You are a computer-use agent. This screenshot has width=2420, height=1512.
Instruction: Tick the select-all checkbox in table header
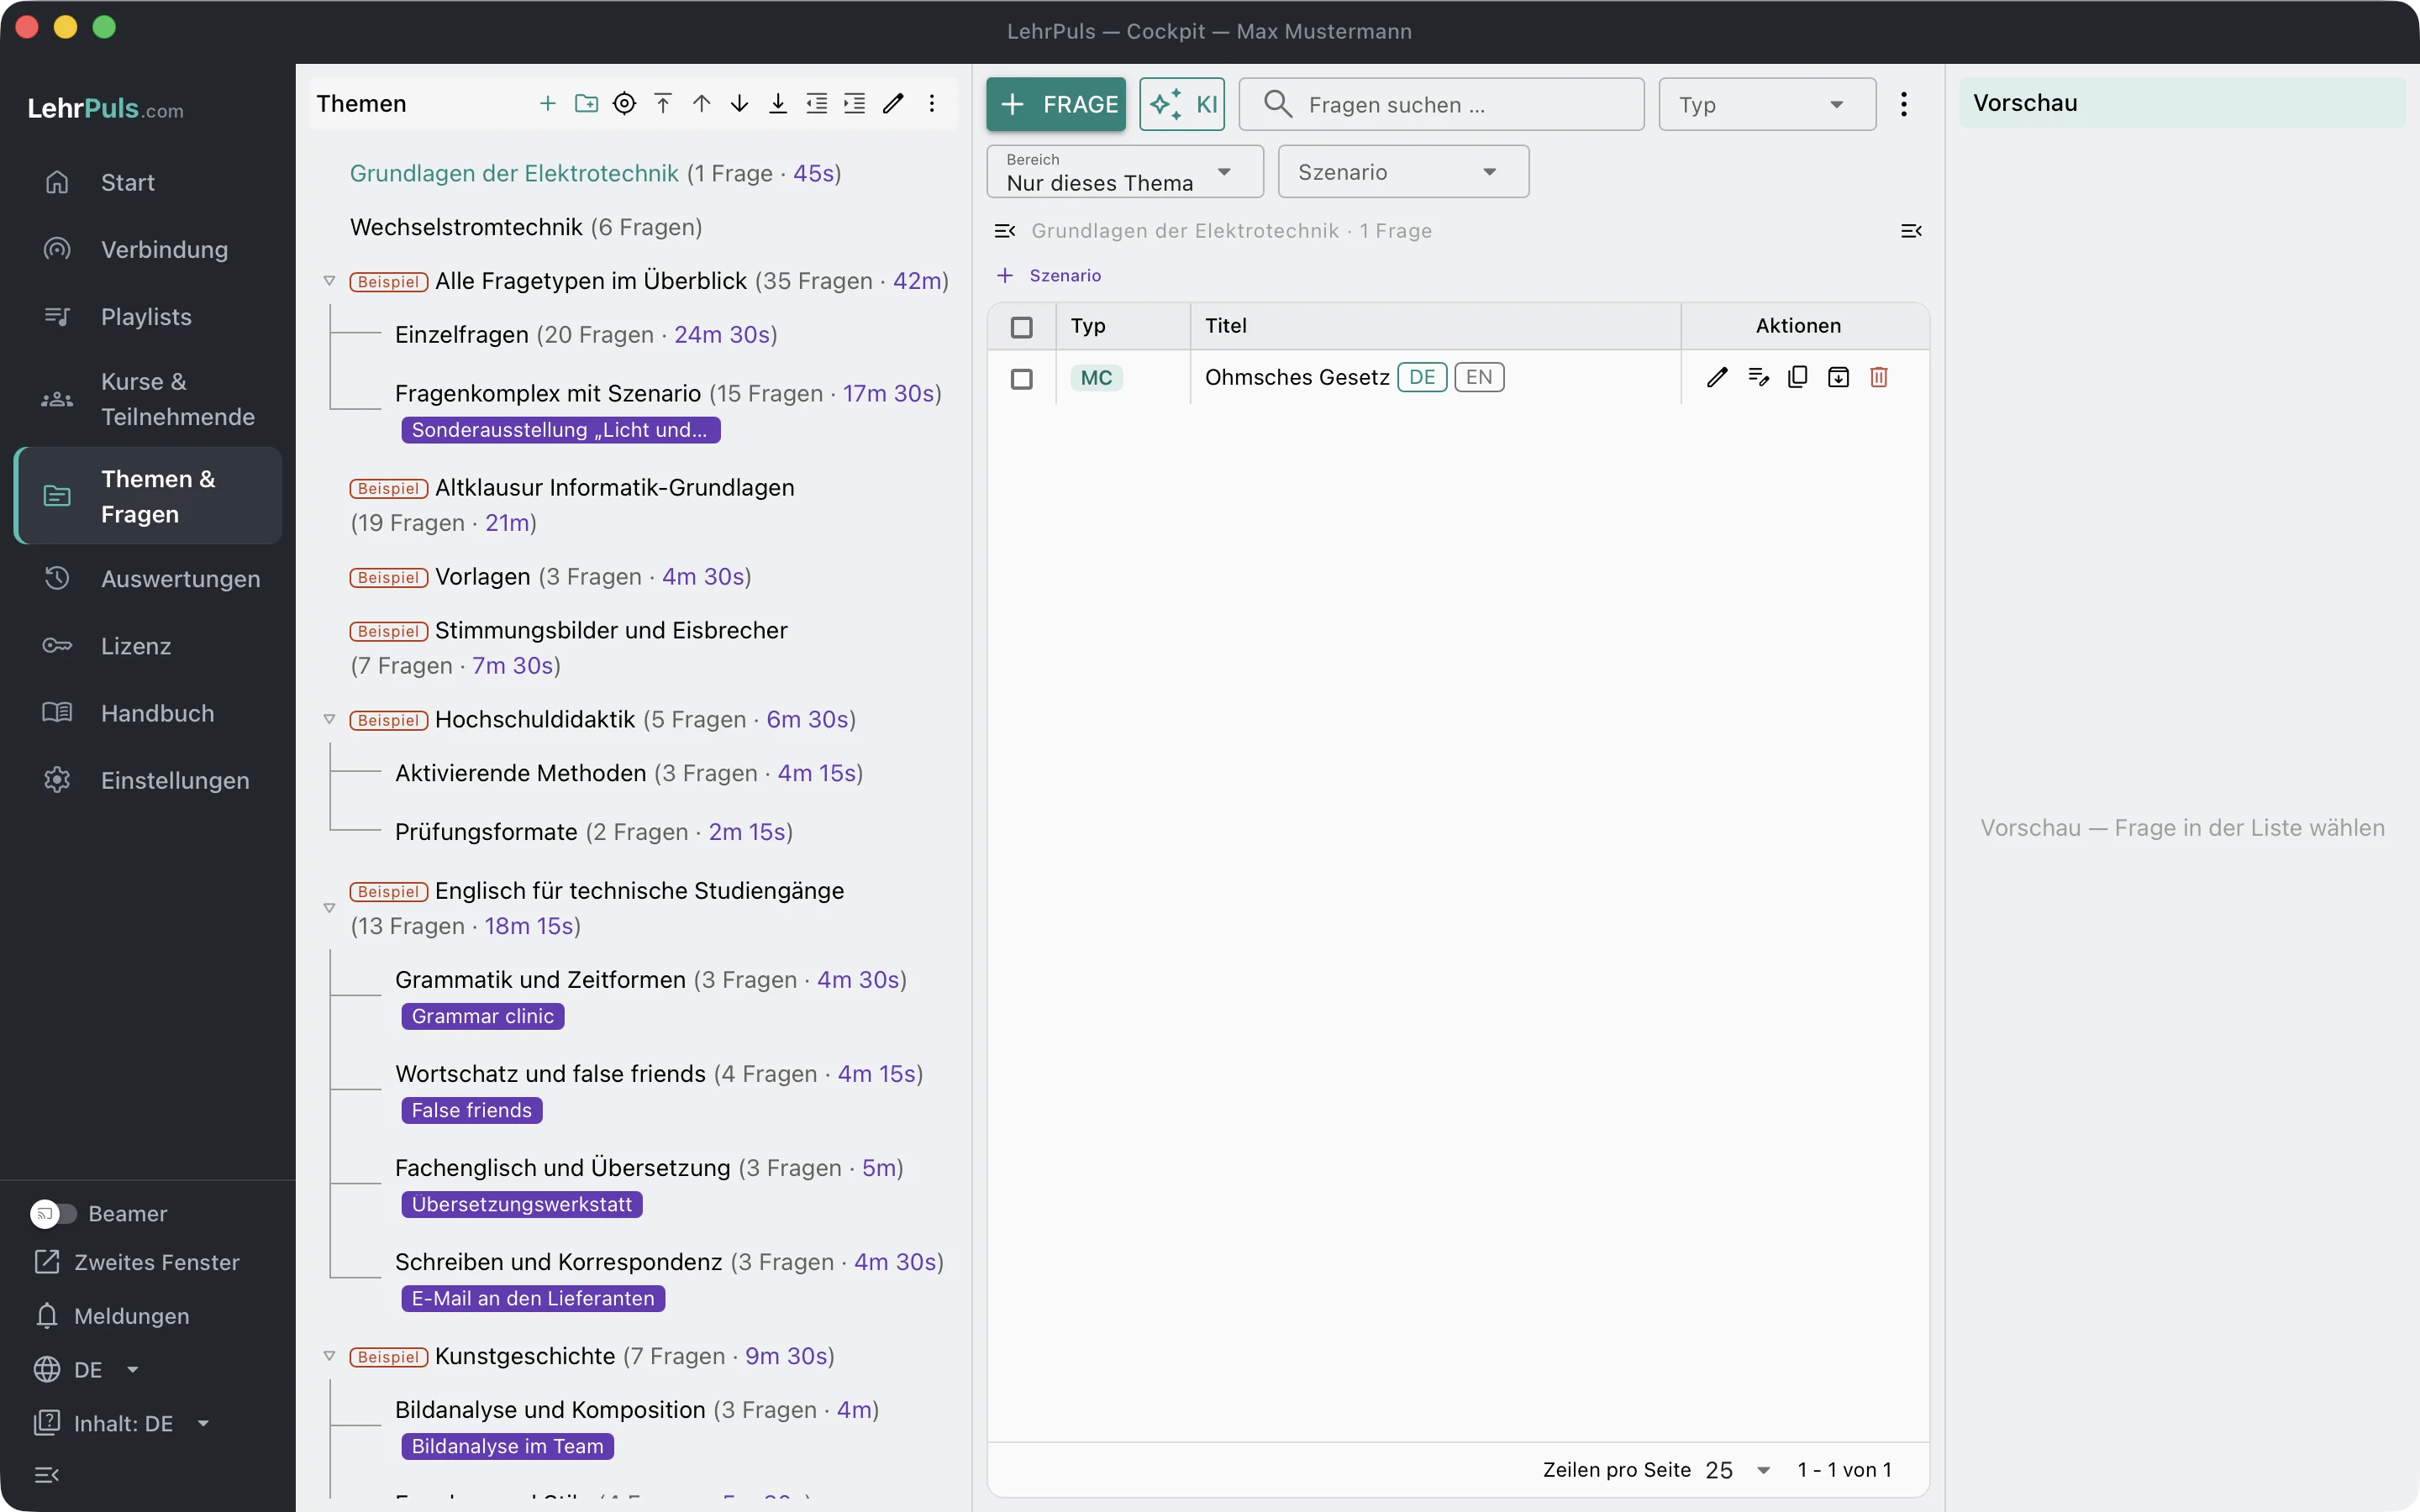[x=1021, y=327]
